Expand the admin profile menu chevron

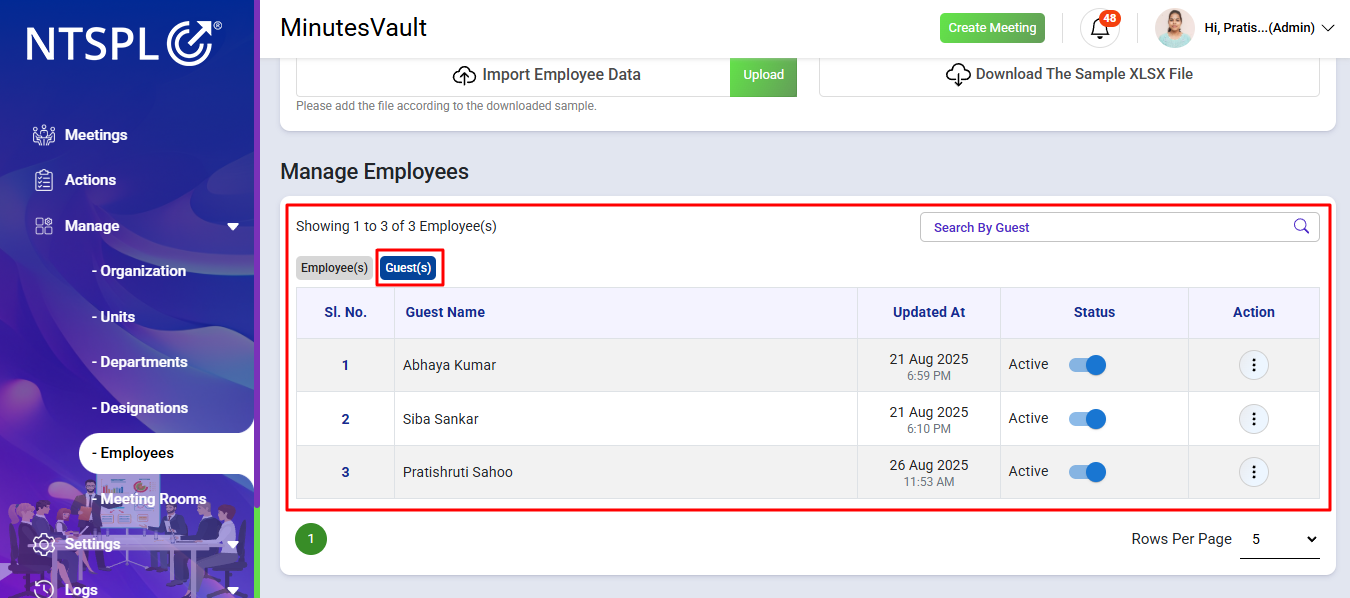tap(1328, 28)
